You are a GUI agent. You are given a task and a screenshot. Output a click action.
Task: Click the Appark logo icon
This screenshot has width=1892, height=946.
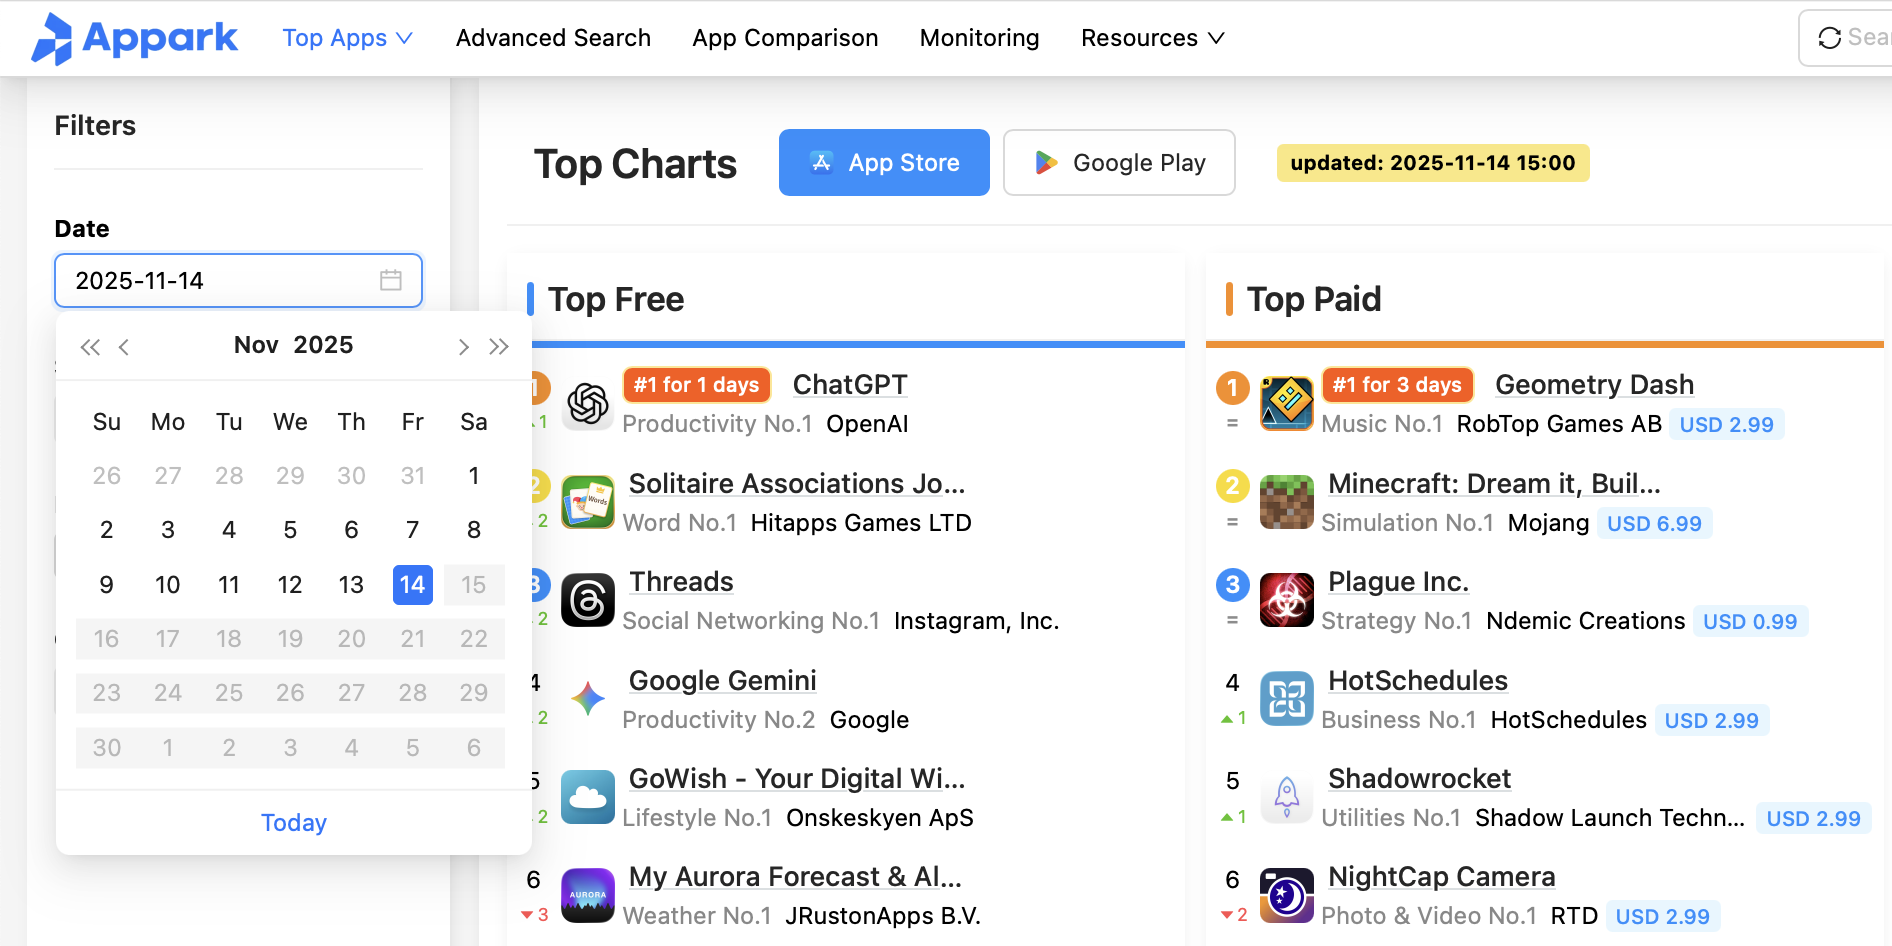(52, 38)
